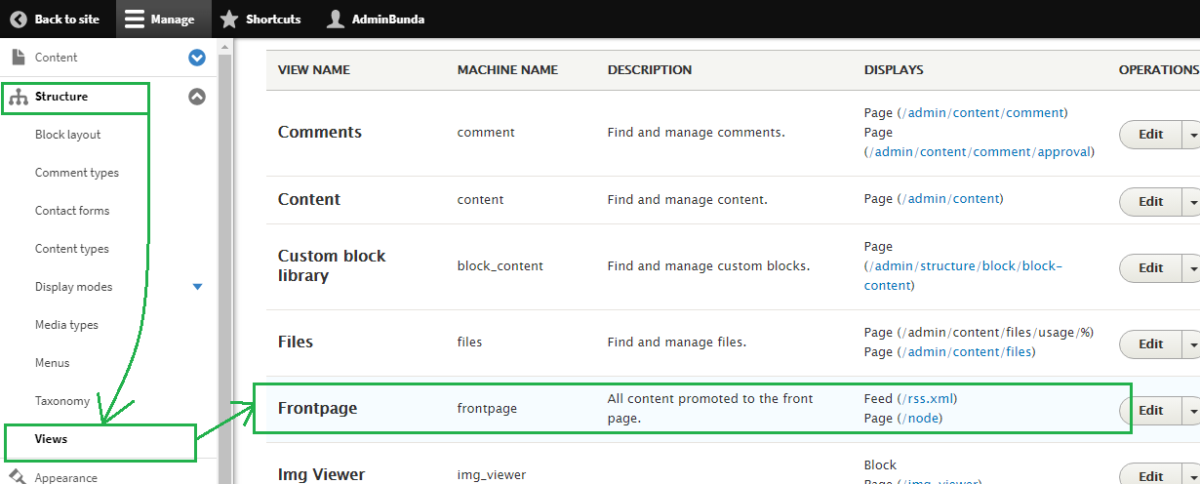Click the AdminBunda user icon
Viewport: 1200px width, 484px height.
336,19
